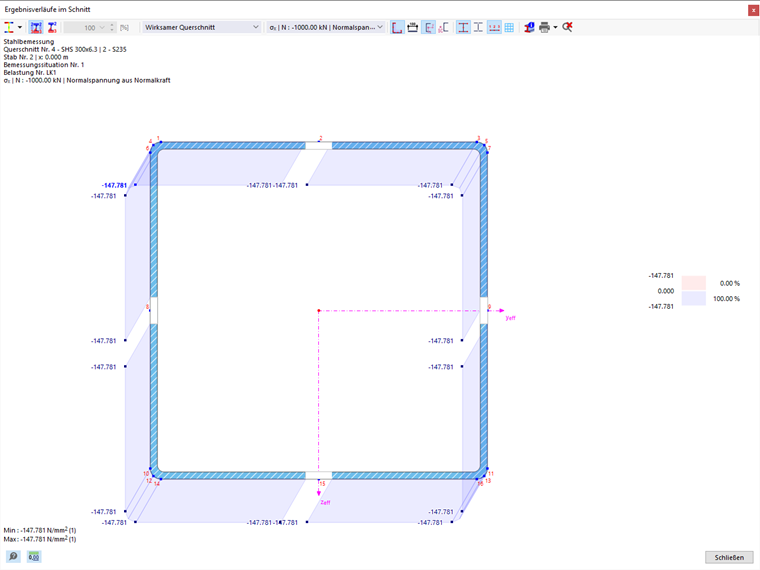
Task: Close the Ergebnisverläufe im Schnitt window
Action: [753, 10]
